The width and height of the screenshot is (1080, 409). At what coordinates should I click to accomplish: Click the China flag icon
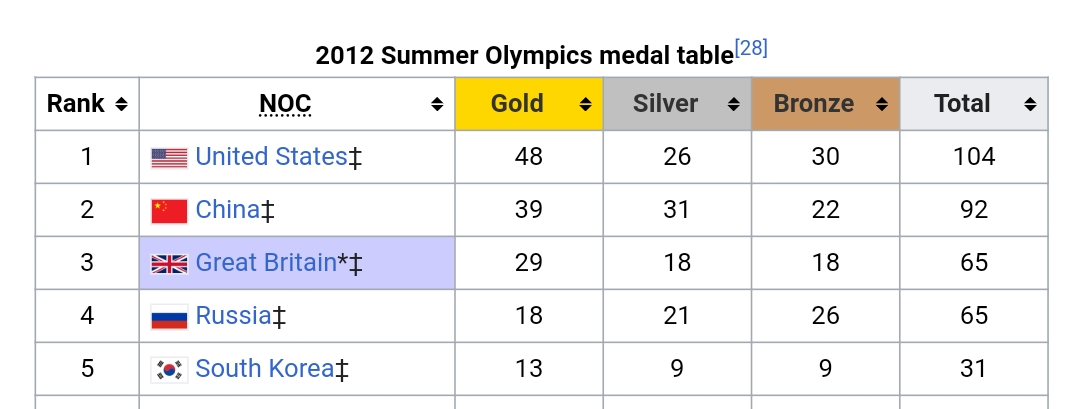click(169, 211)
